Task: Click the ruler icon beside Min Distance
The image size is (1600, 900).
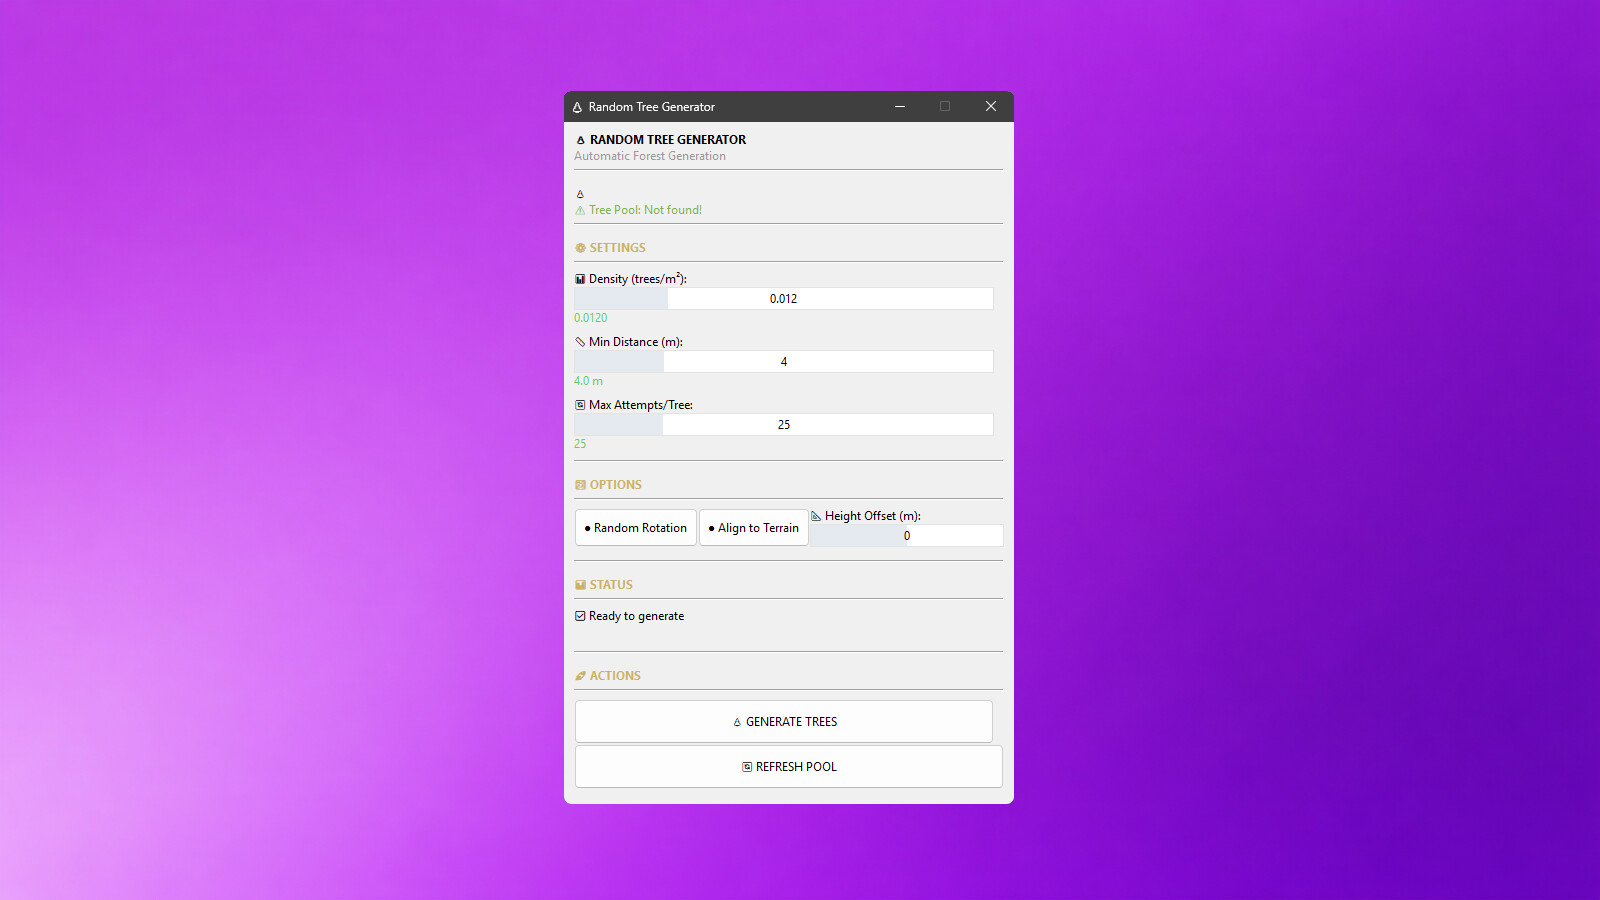Action: [580, 342]
